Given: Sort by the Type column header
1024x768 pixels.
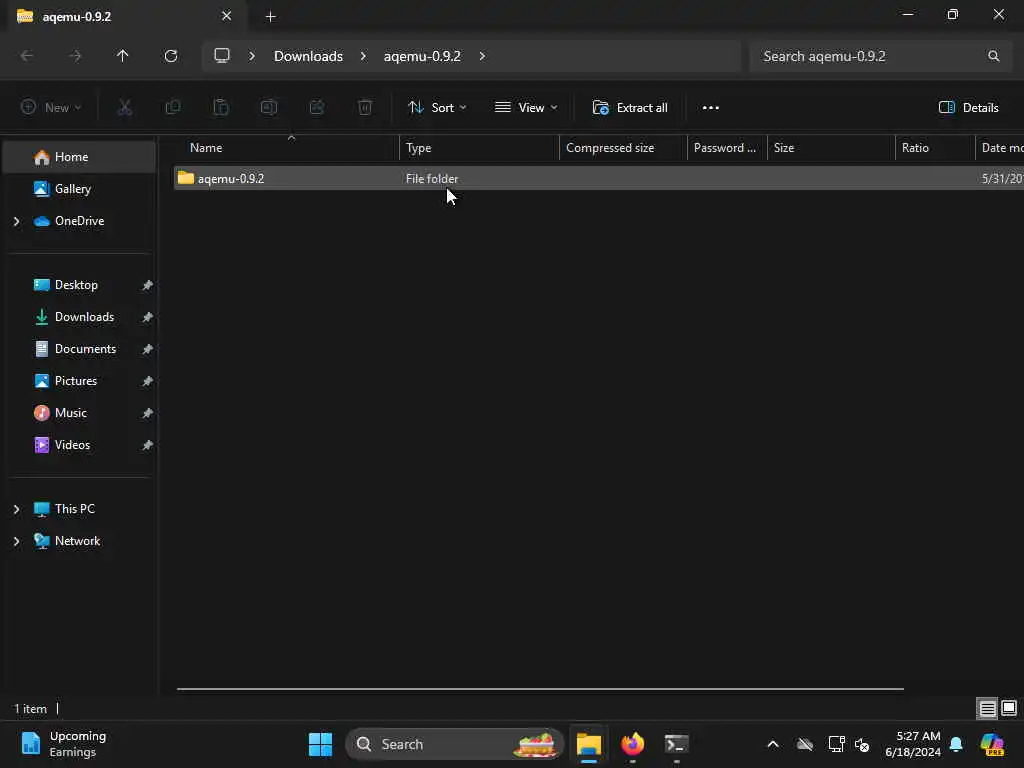Looking at the screenshot, I should (479, 148).
